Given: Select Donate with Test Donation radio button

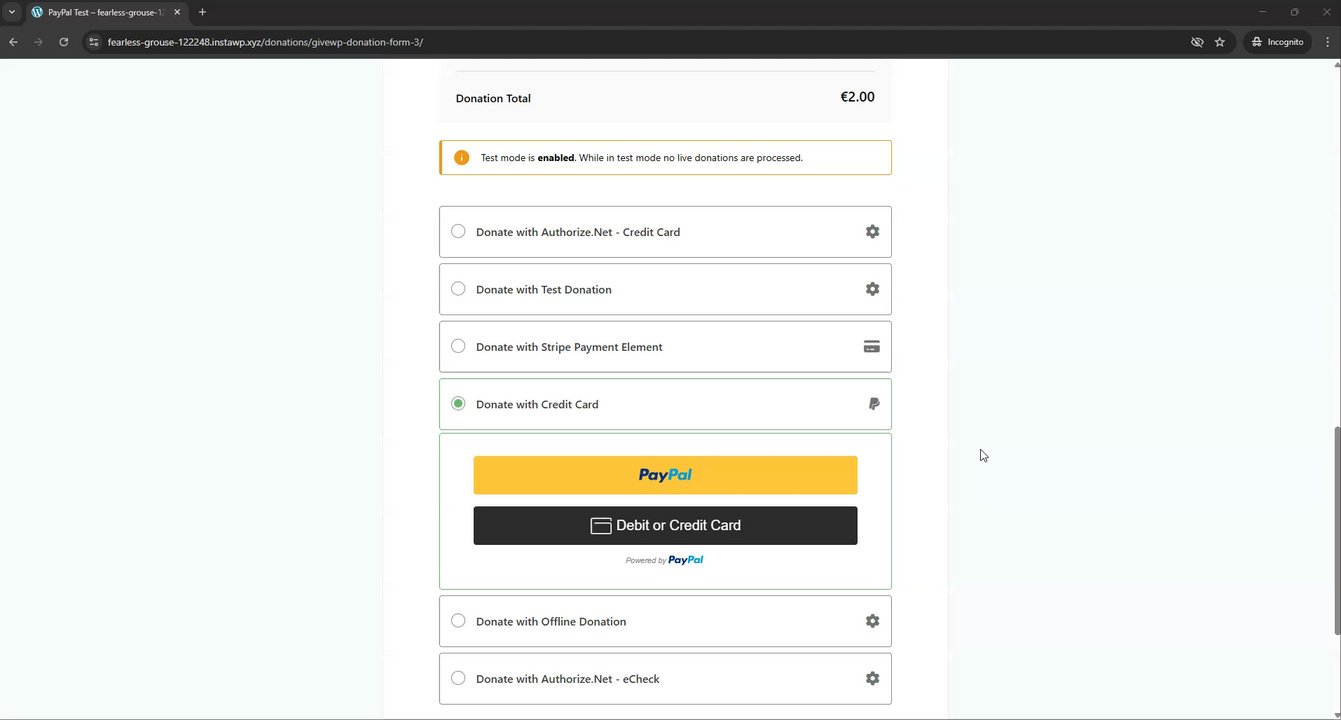Looking at the screenshot, I should 458,289.
